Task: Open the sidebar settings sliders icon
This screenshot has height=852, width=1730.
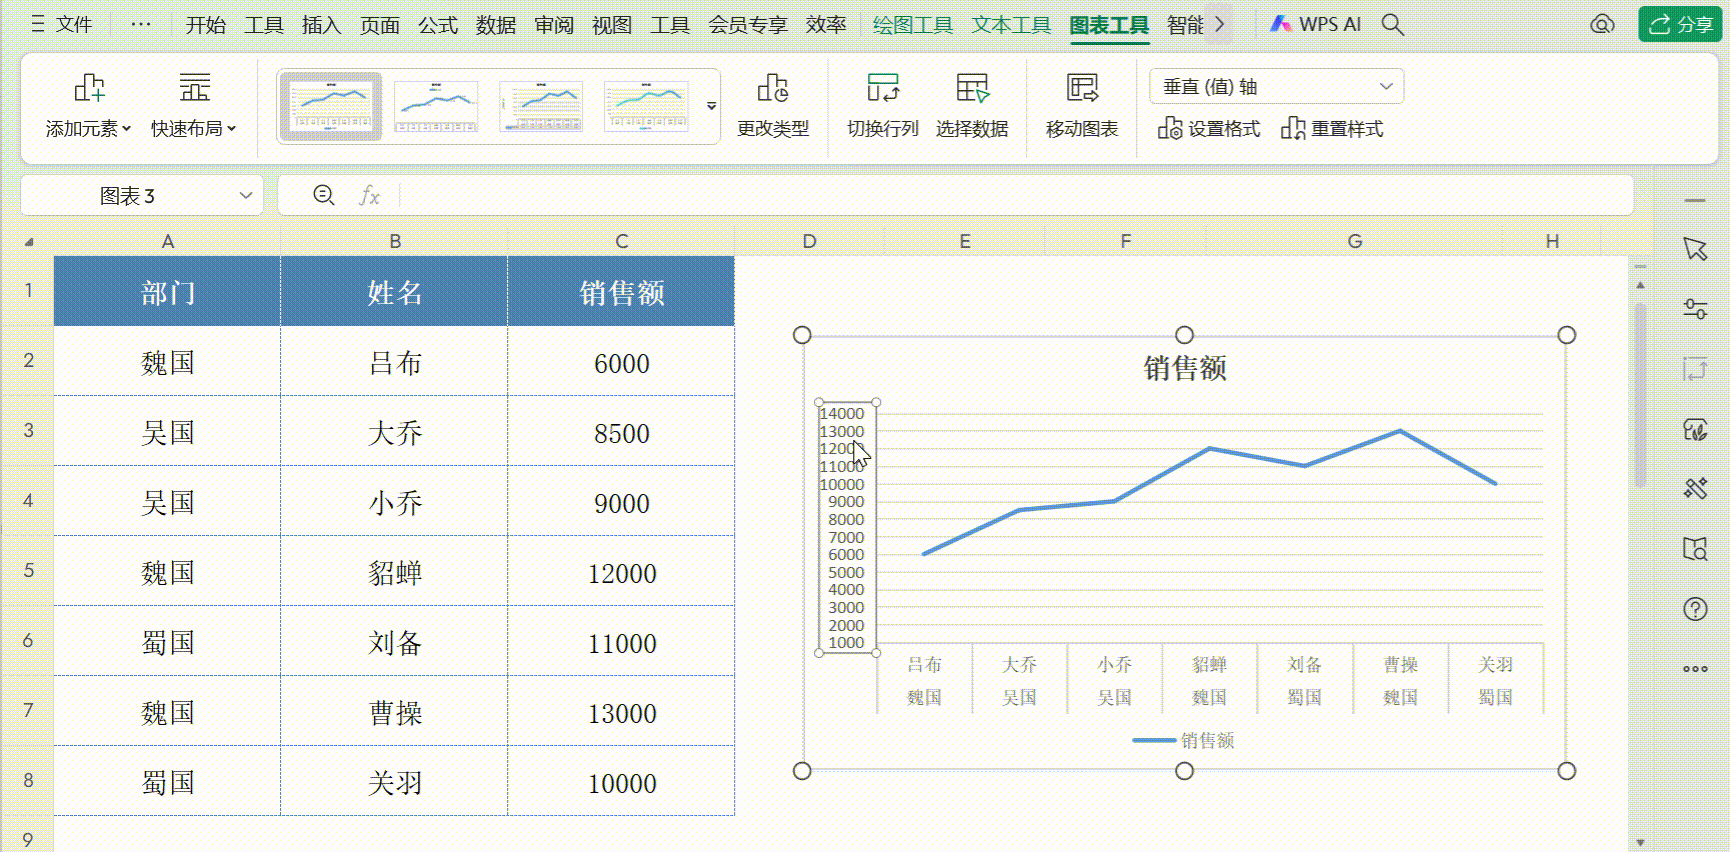Action: click(1695, 309)
